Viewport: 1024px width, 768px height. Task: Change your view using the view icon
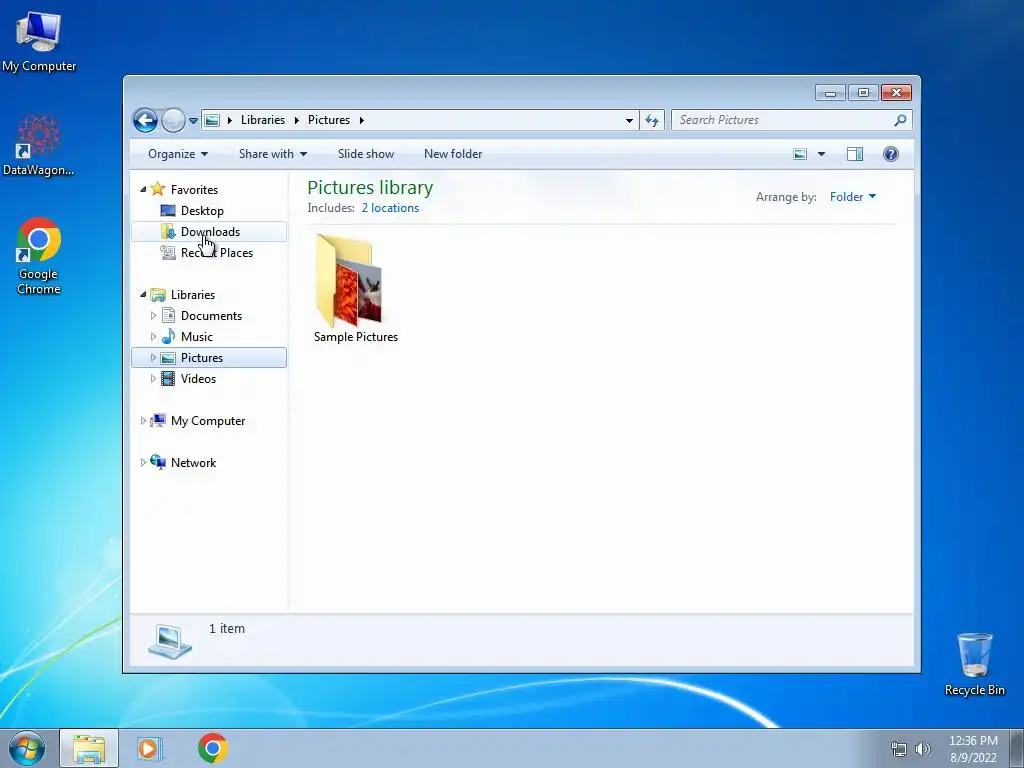[x=800, y=154]
